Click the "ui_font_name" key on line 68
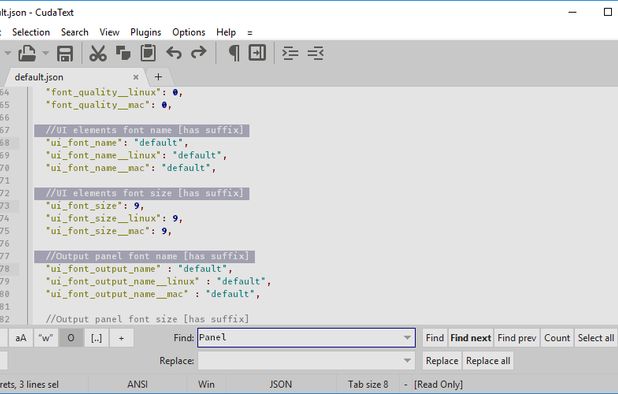618x394 pixels. pyautogui.click(x=84, y=143)
